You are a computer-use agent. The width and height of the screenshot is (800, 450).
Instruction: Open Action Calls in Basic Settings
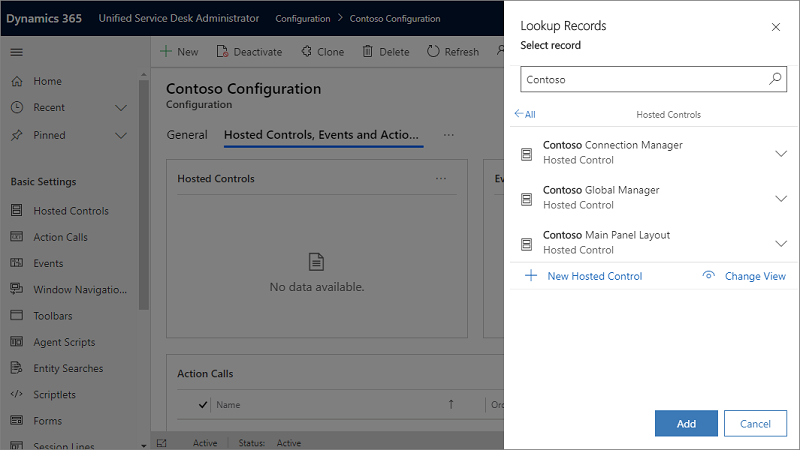coord(60,237)
